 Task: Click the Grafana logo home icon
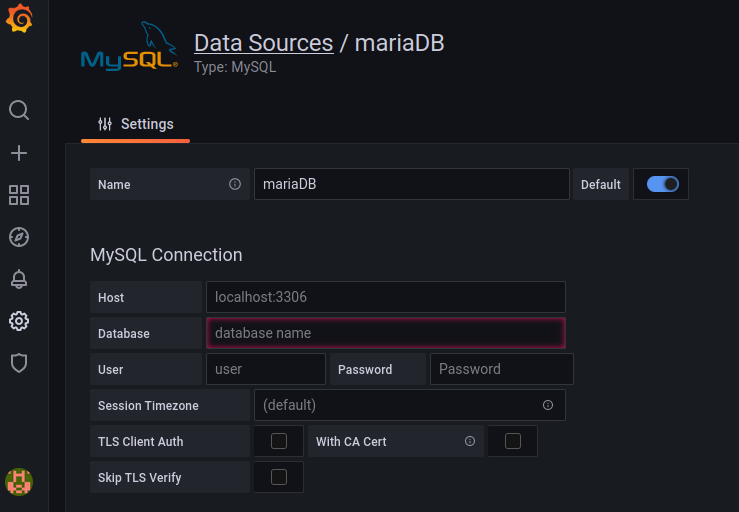tap(19, 19)
